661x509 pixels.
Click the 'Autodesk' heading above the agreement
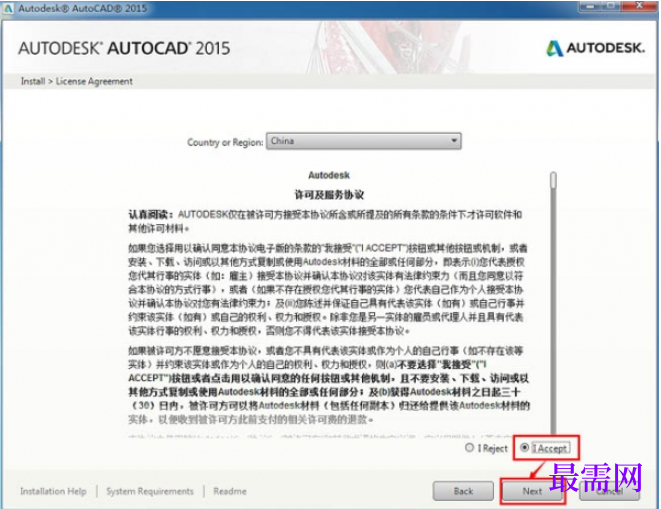click(329, 175)
